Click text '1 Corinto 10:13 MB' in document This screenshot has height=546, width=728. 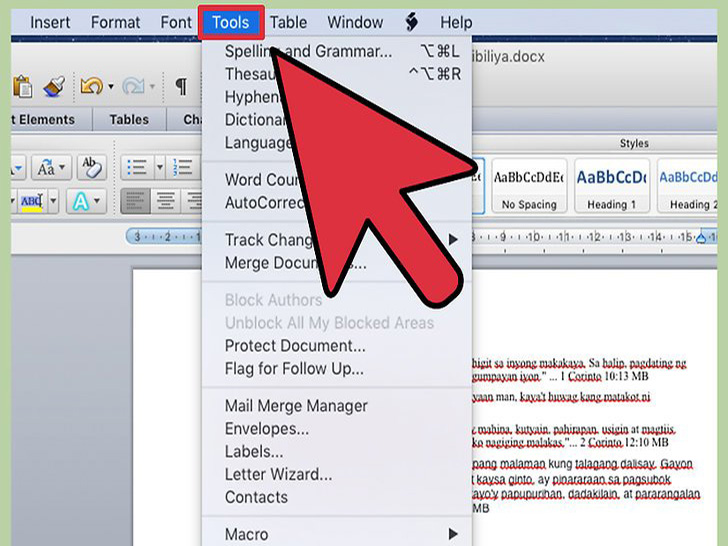604,376
